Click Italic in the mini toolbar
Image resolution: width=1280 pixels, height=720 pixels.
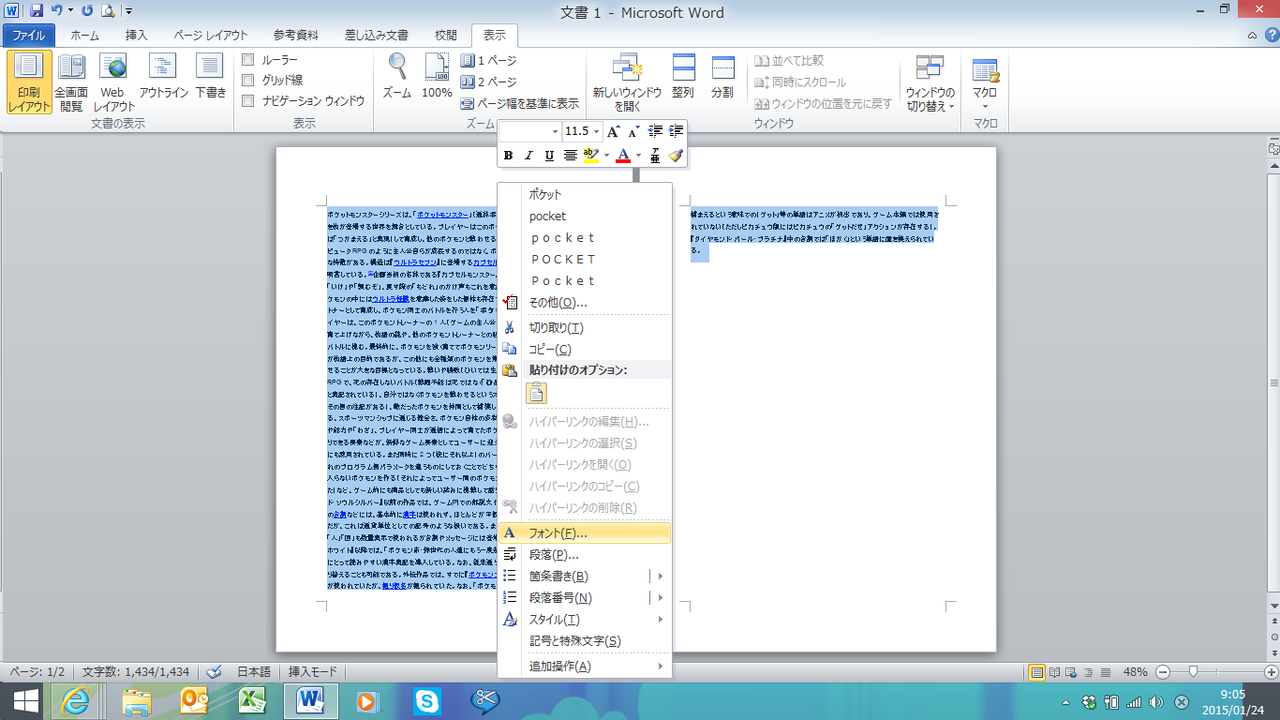(529, 155)
